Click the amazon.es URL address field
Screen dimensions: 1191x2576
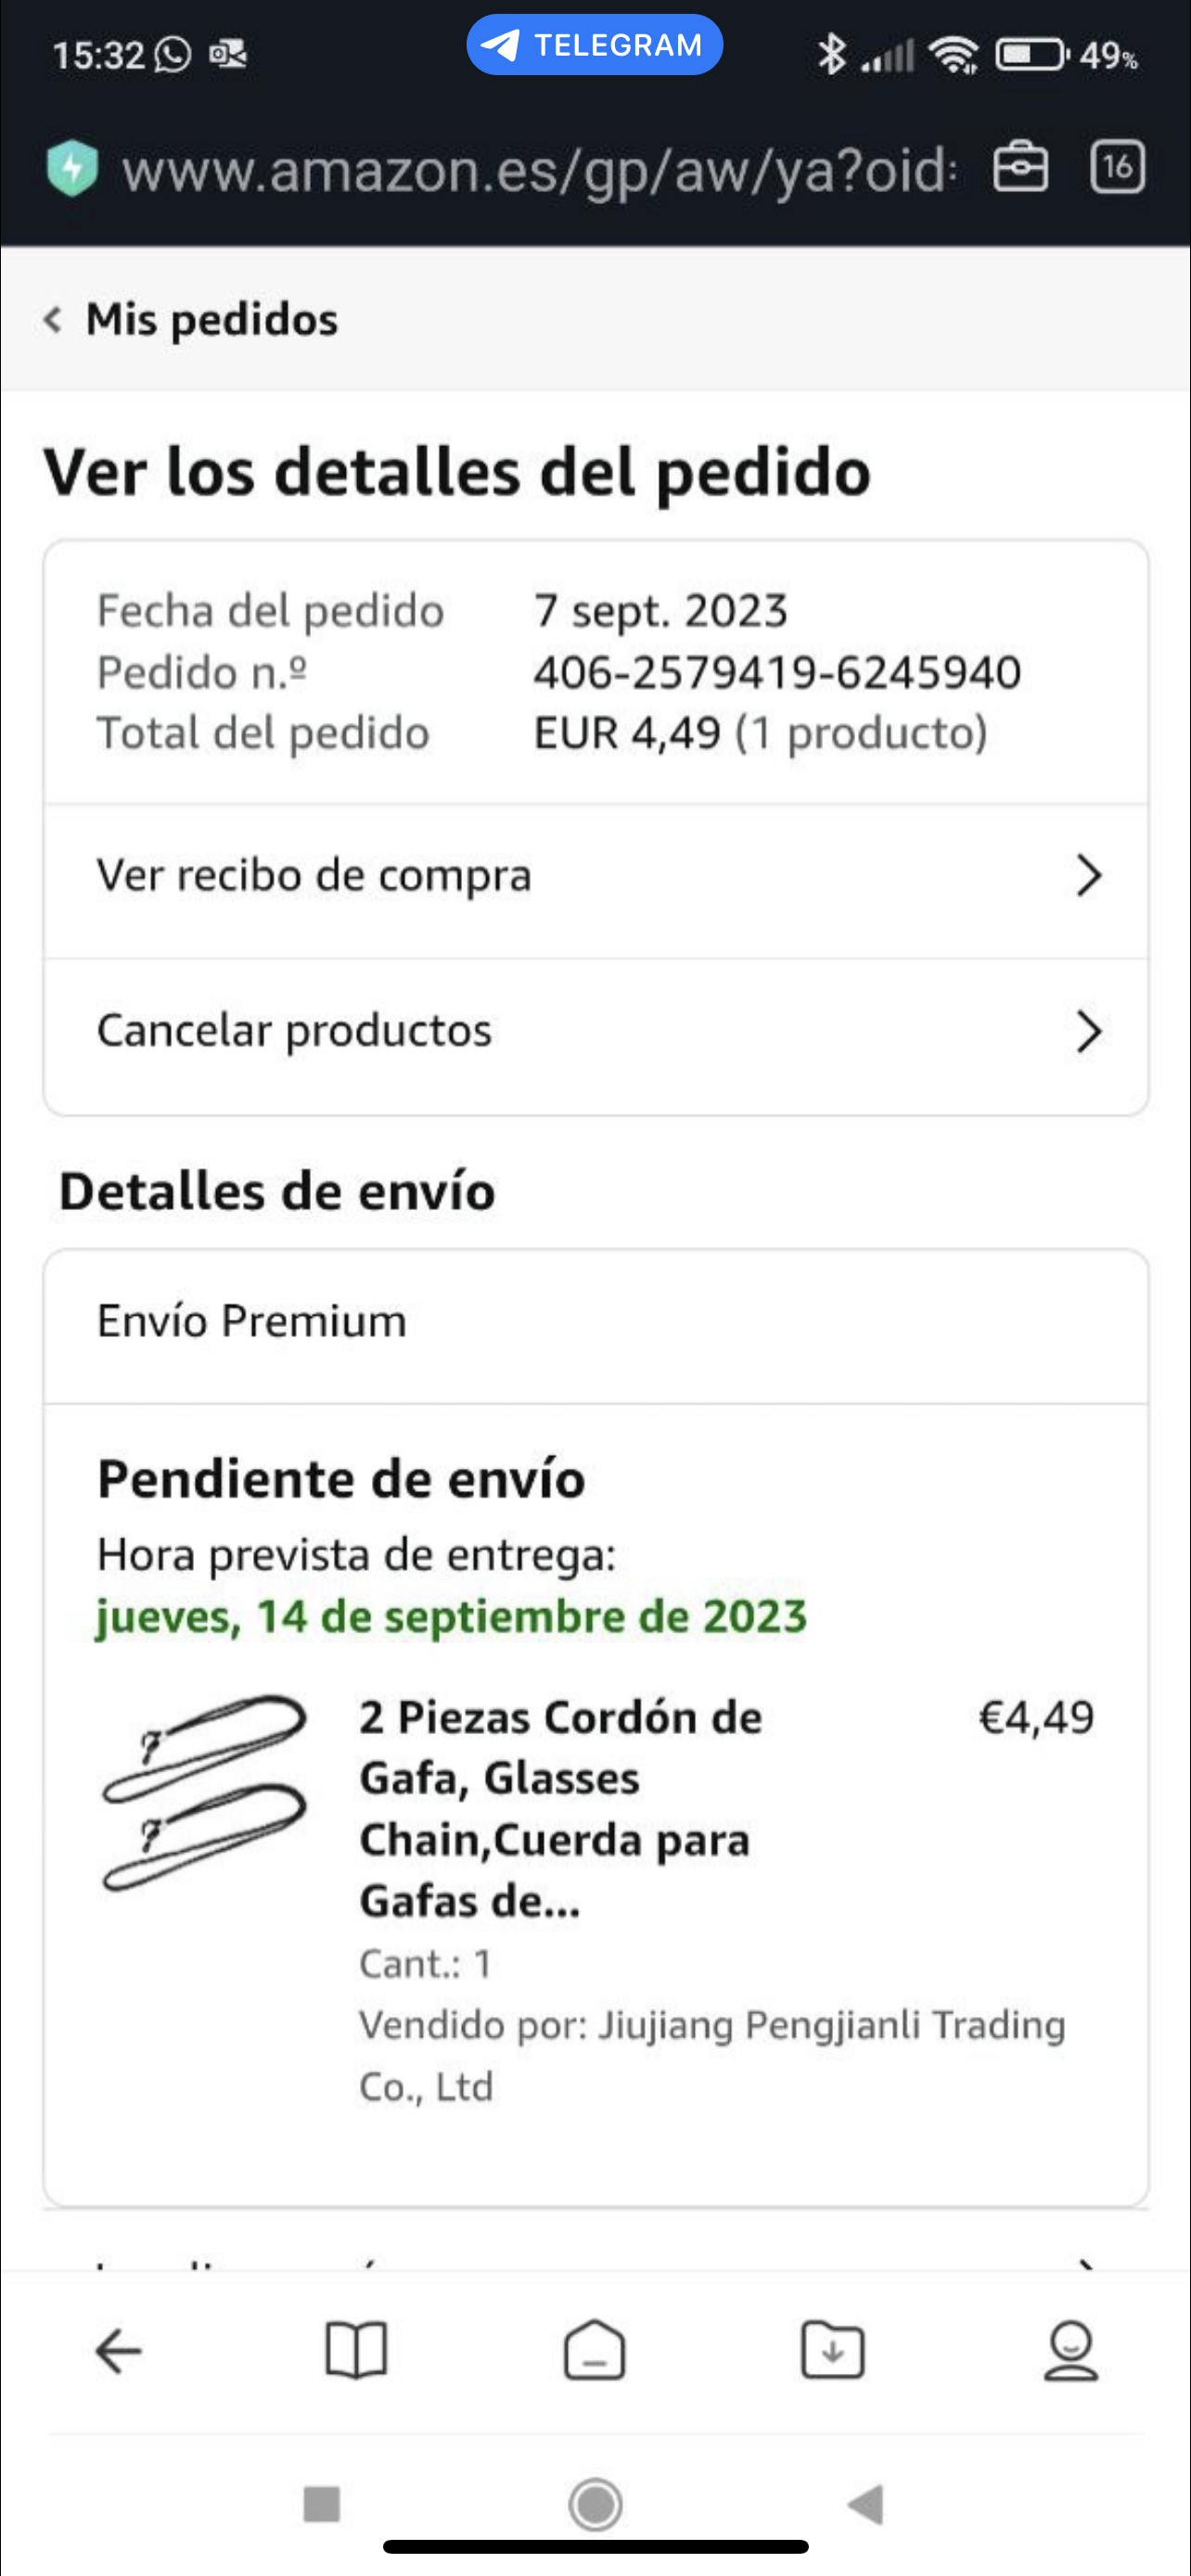538,170
